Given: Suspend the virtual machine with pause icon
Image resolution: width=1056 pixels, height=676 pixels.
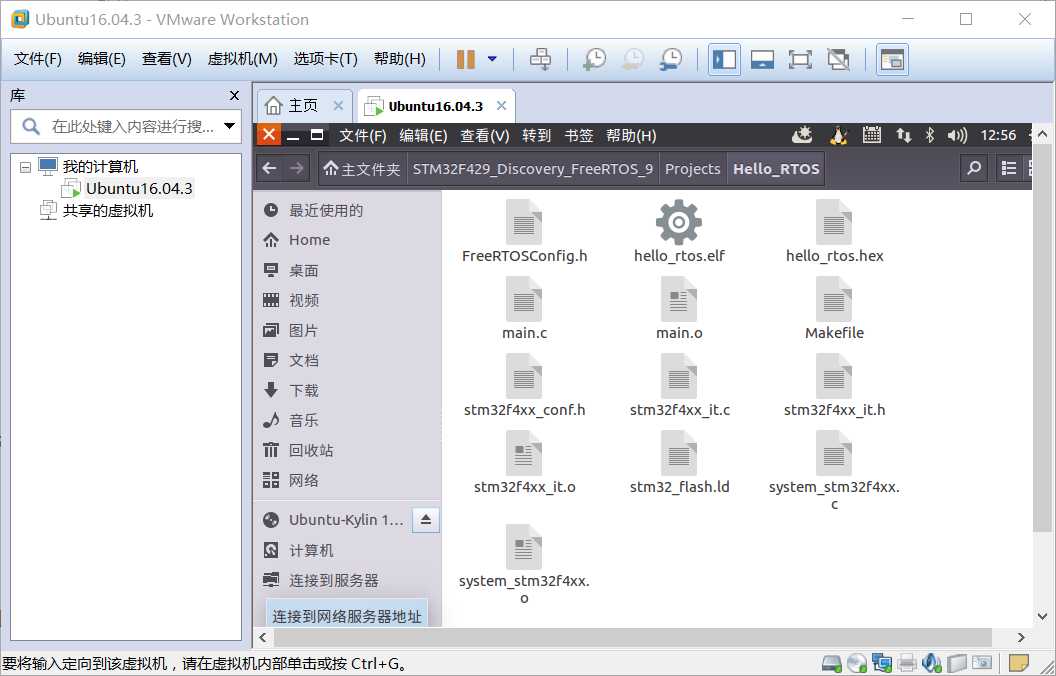Looking at the screenshot, I should [465, 59].
